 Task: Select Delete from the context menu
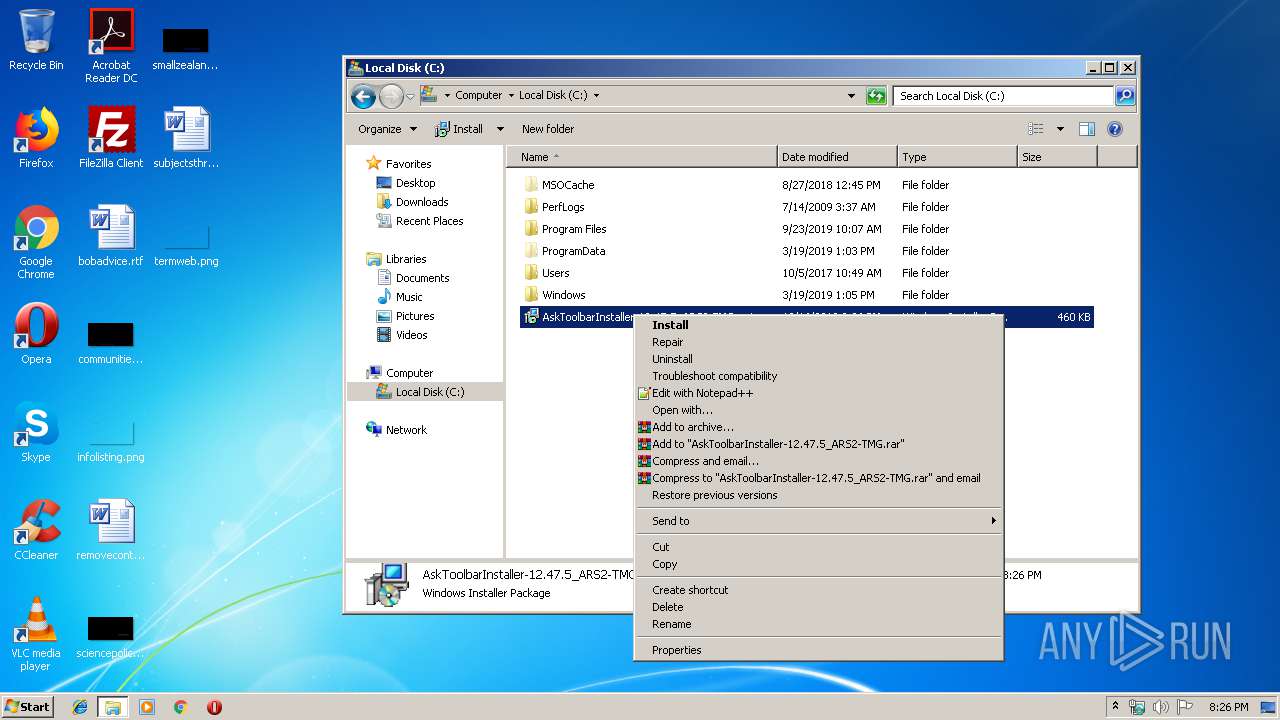pos(819,607)
